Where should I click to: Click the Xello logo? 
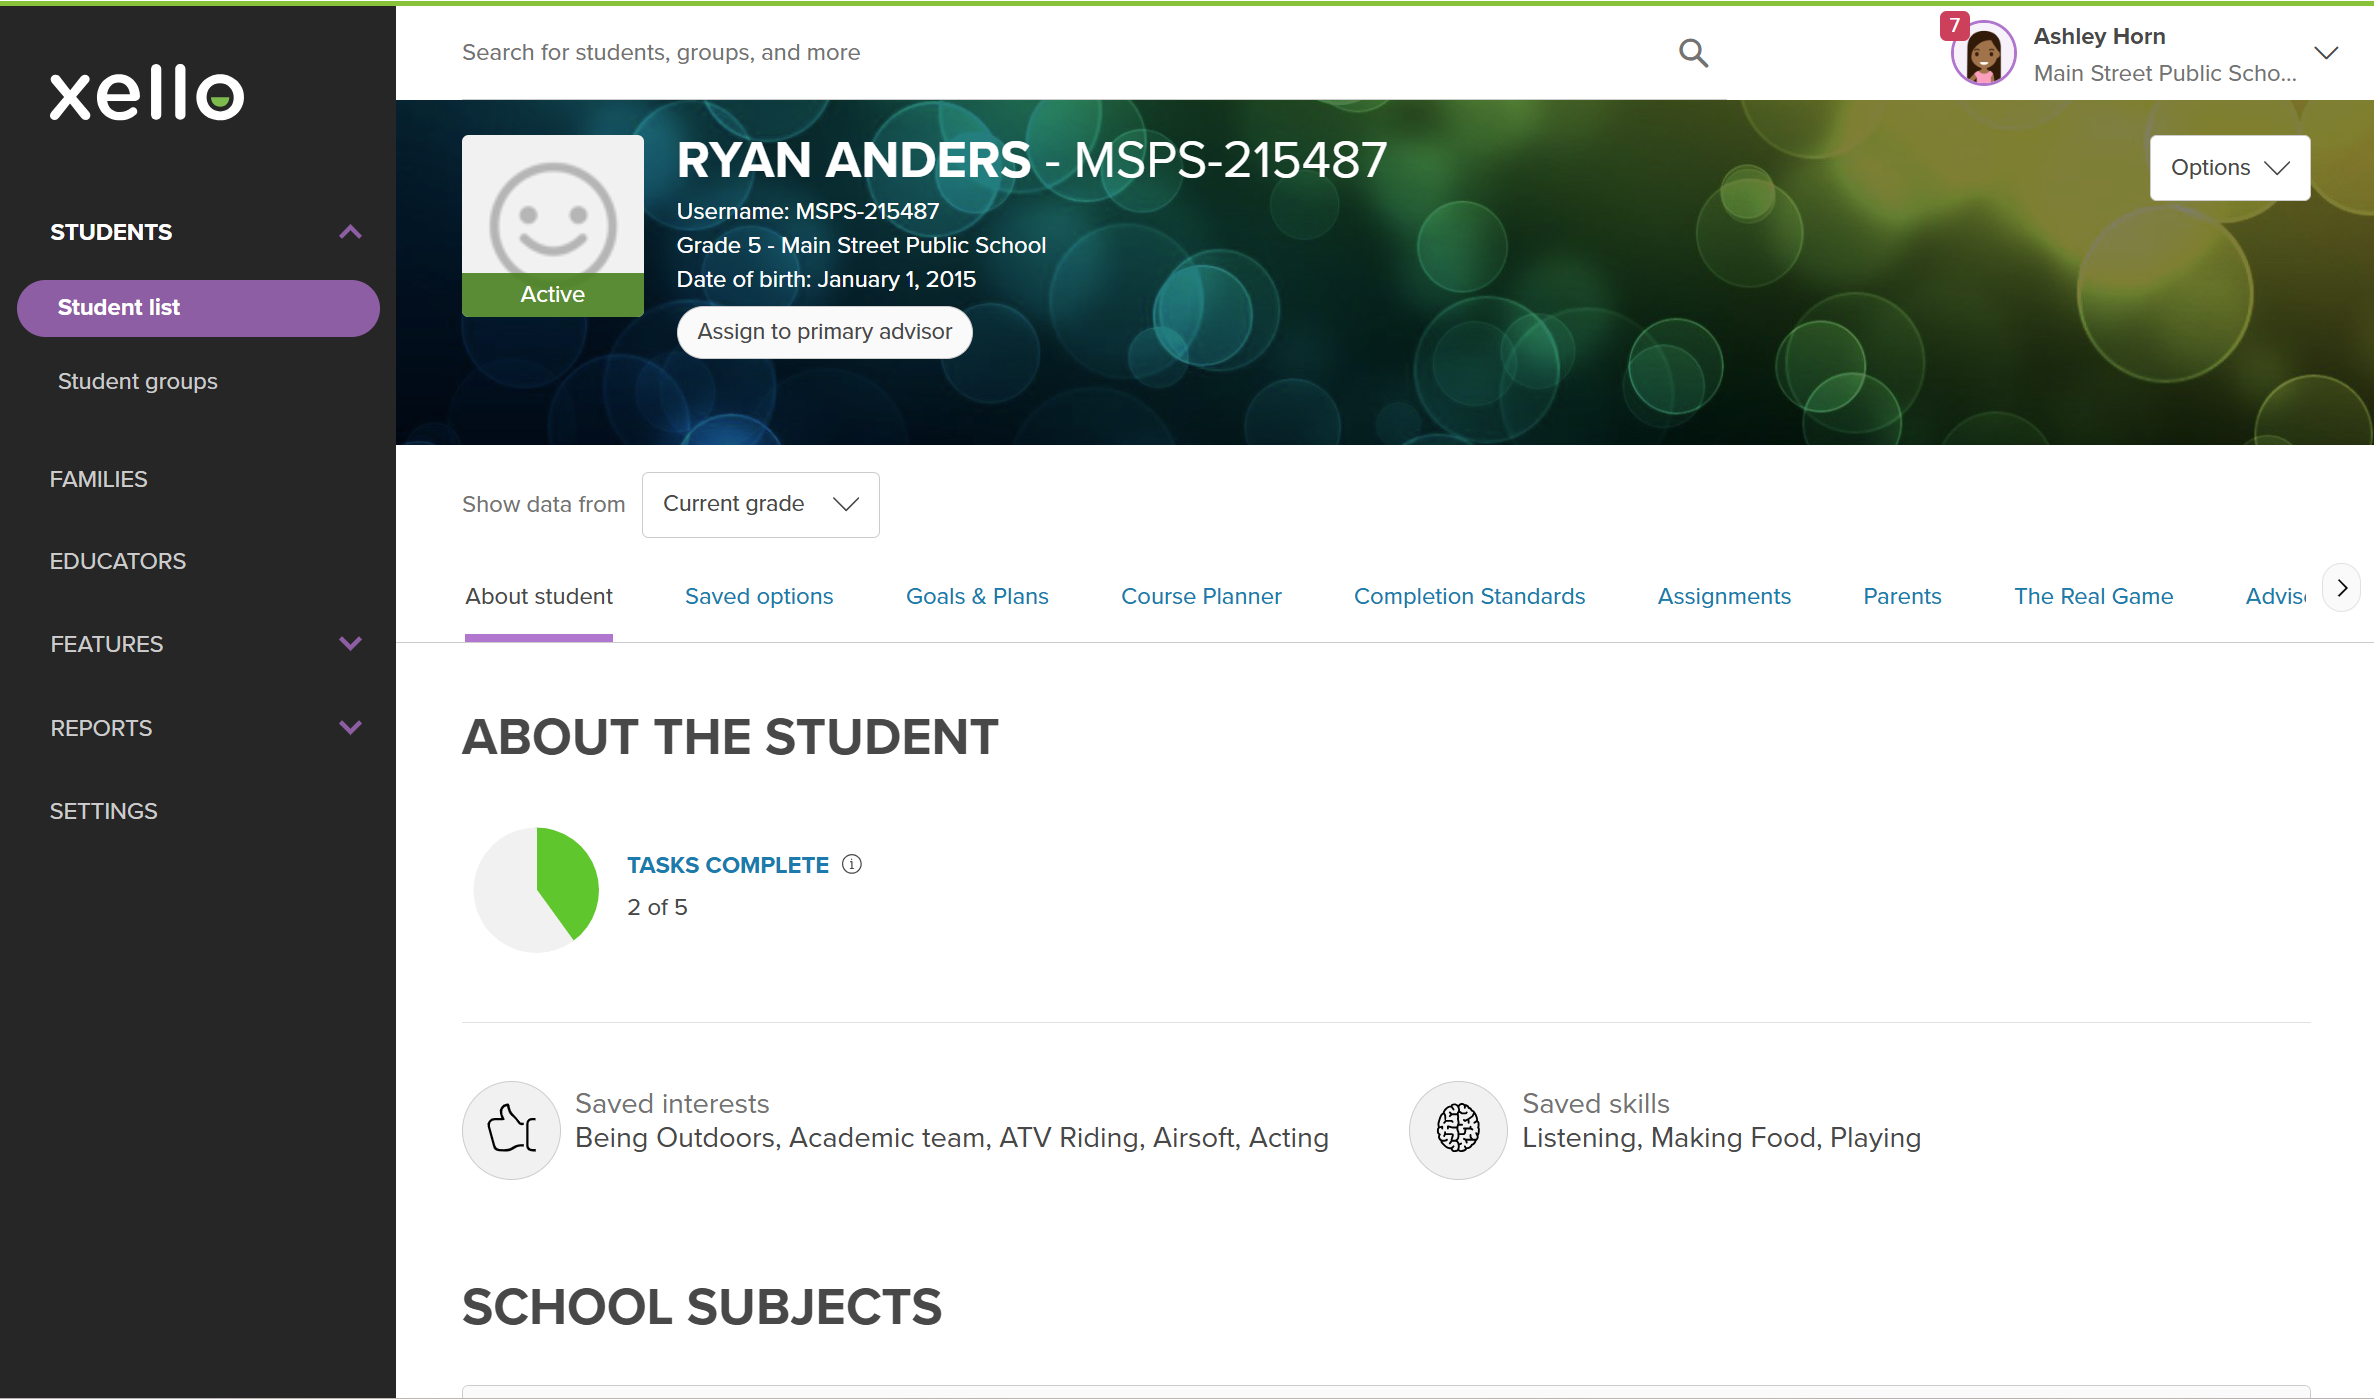147,94
